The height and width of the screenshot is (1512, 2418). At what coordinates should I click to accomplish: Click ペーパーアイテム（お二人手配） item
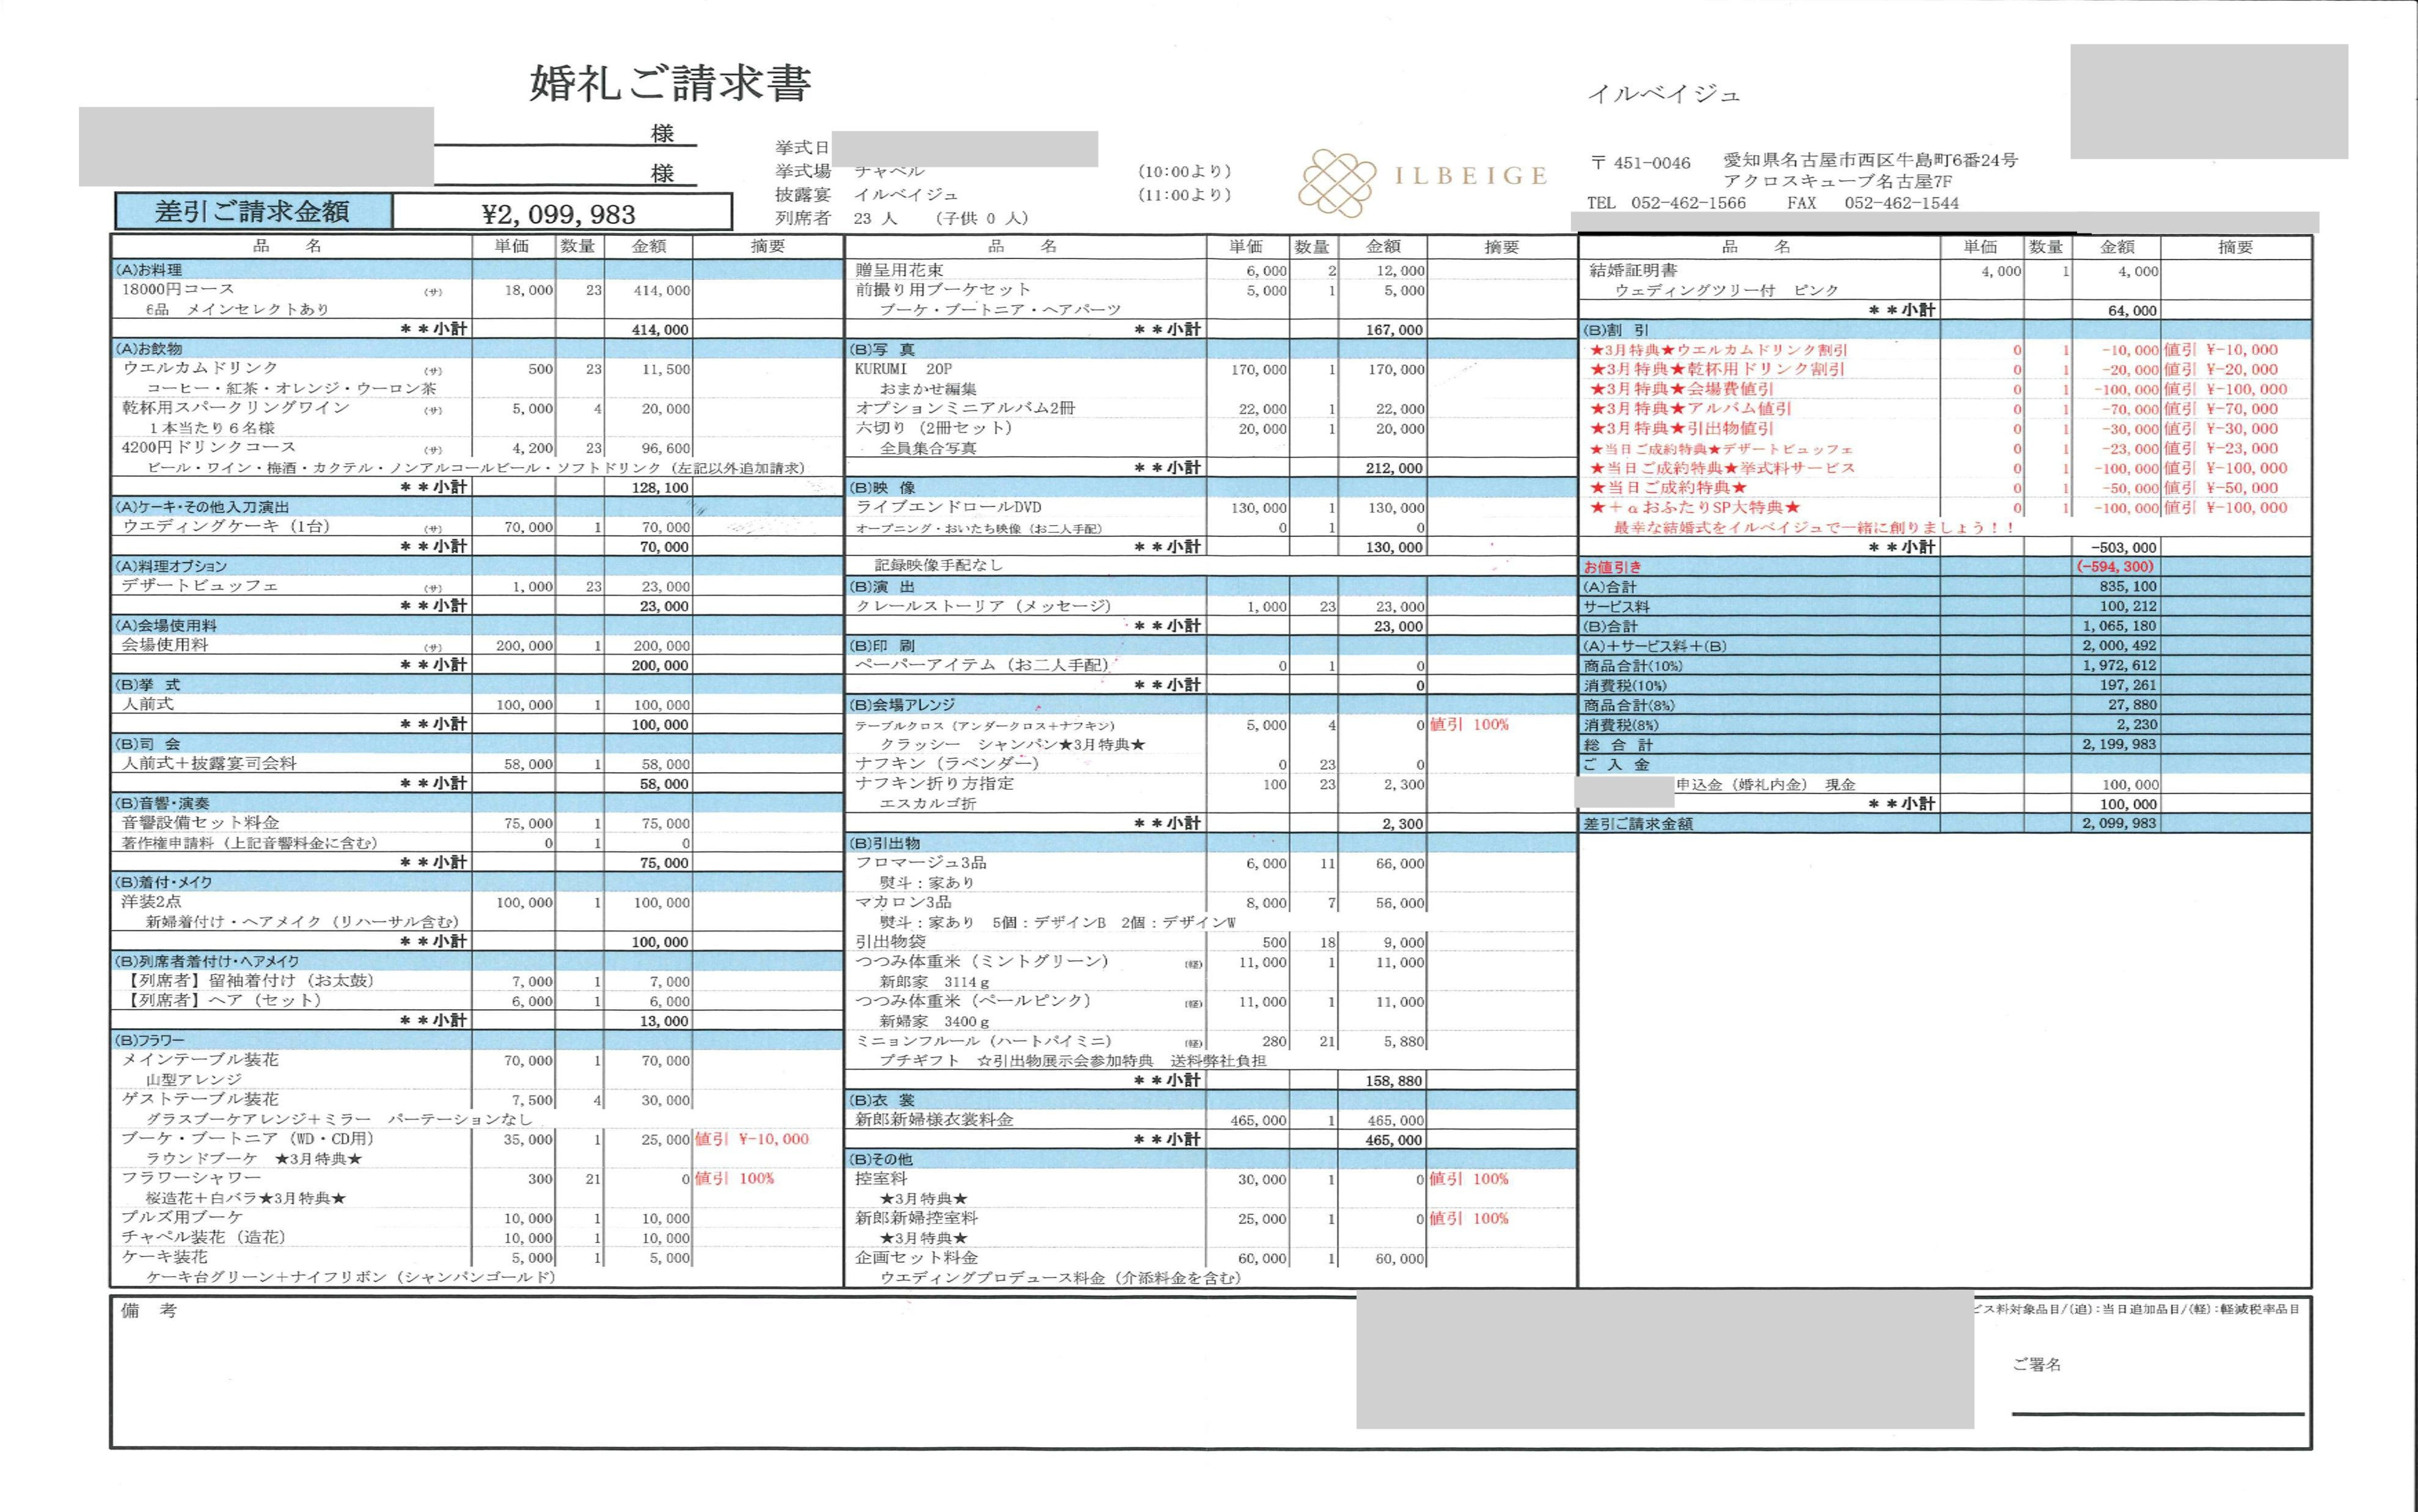pyautogui.click(x=983, y=665)
